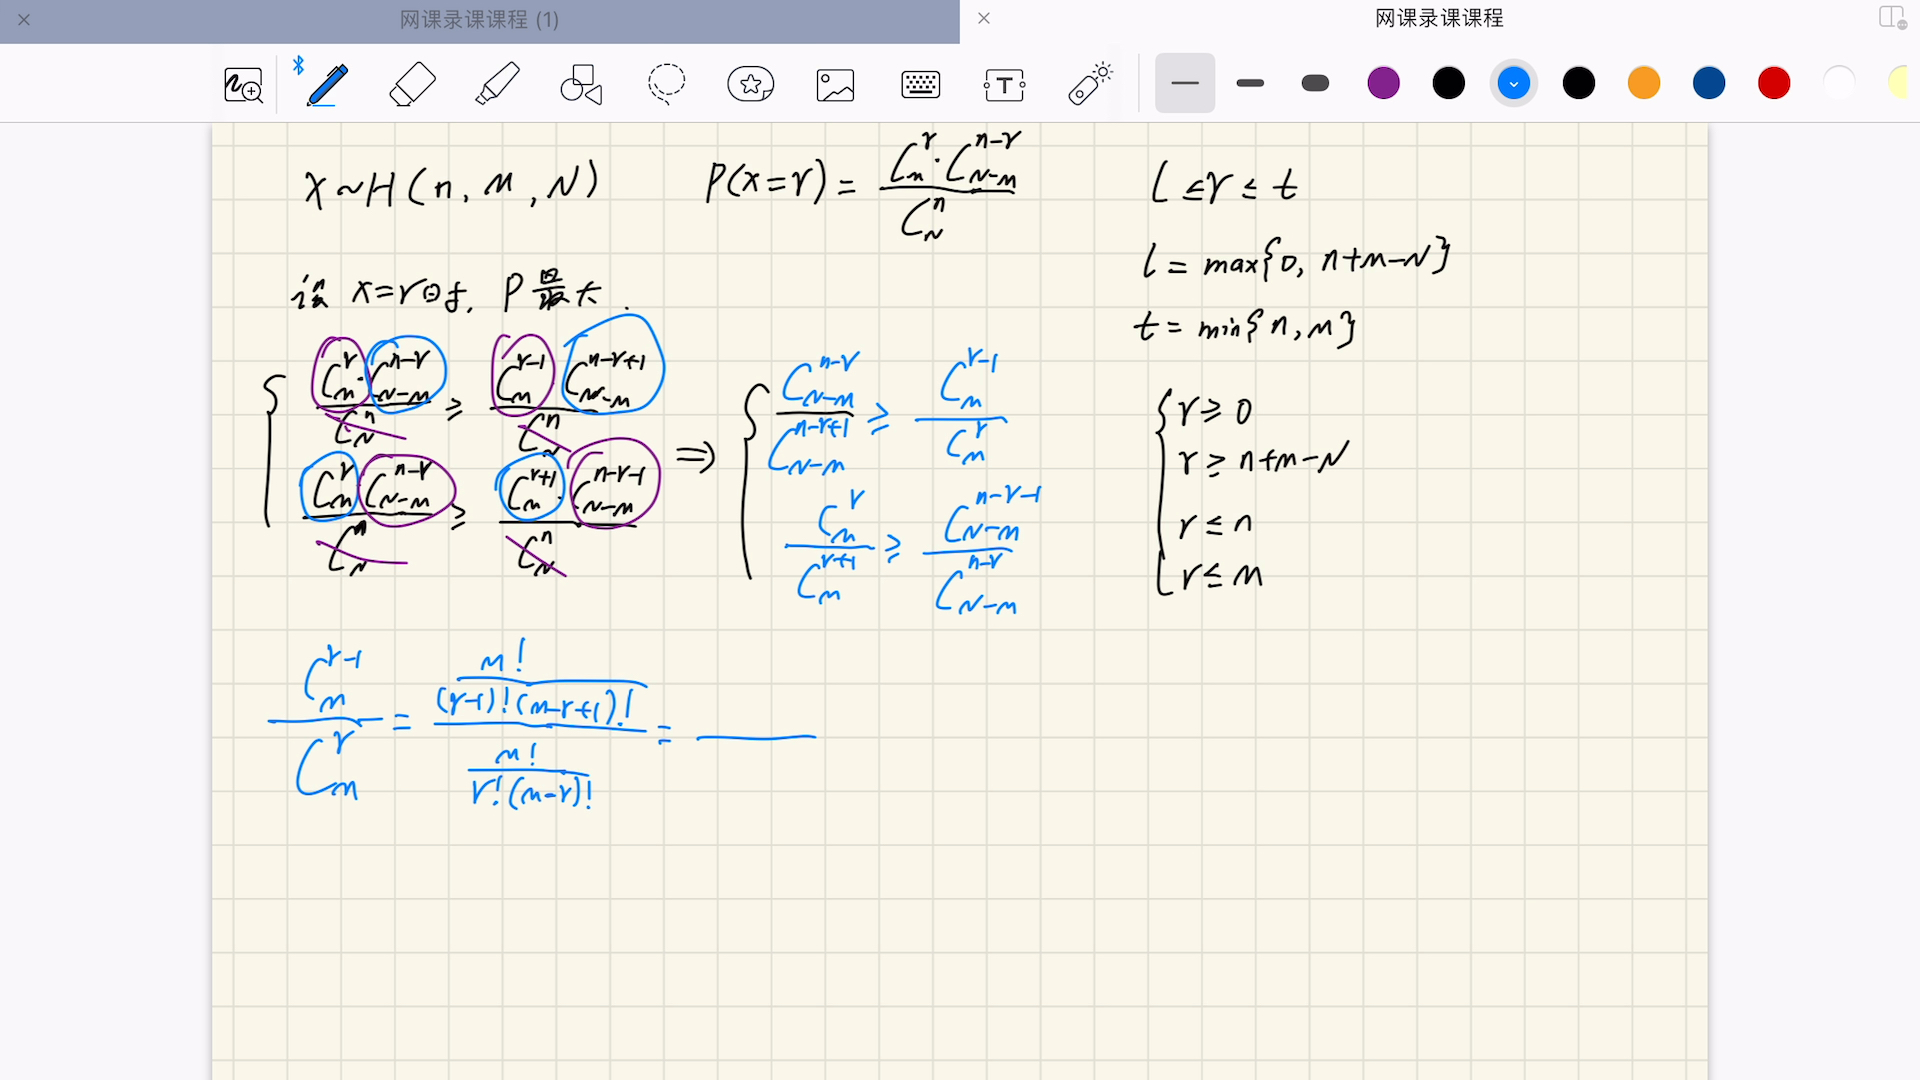Select the Pen tool

coord(327,84)
